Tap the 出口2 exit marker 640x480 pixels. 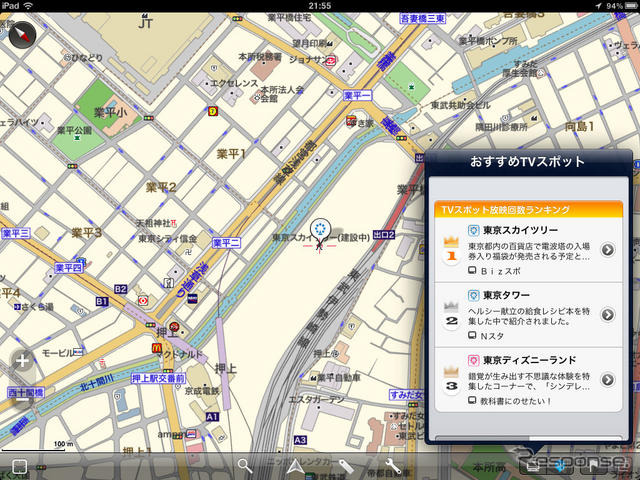(x=384, y=235)
